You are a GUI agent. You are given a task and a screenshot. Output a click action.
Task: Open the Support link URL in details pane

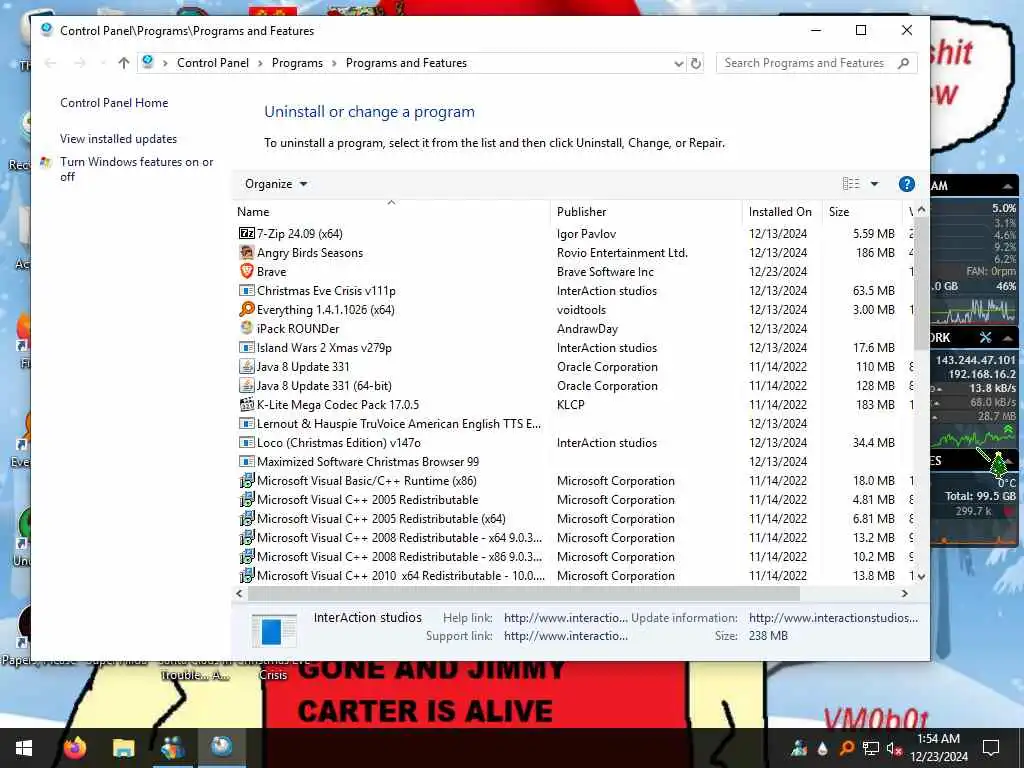566,635
